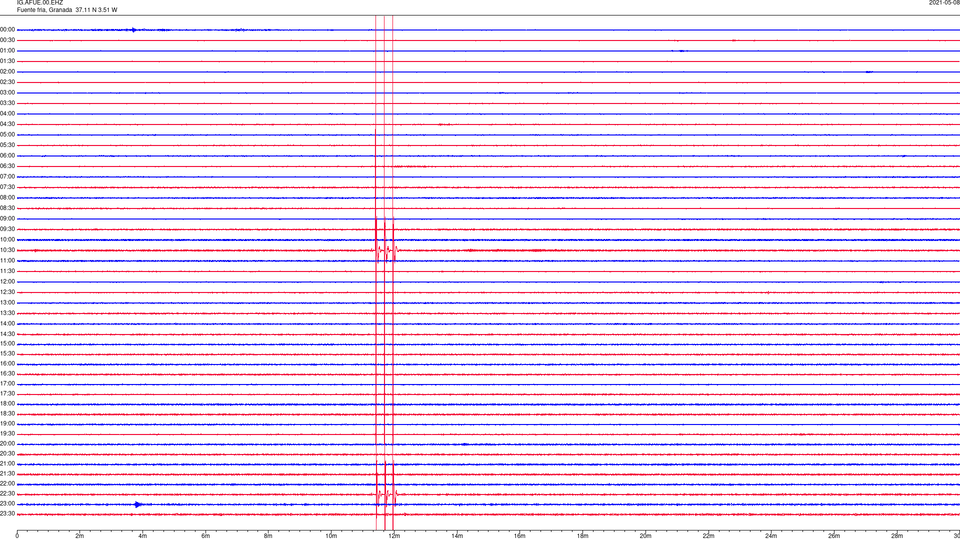
Task: Click the 10m tick label on the time axis
Action: point(331,536)
